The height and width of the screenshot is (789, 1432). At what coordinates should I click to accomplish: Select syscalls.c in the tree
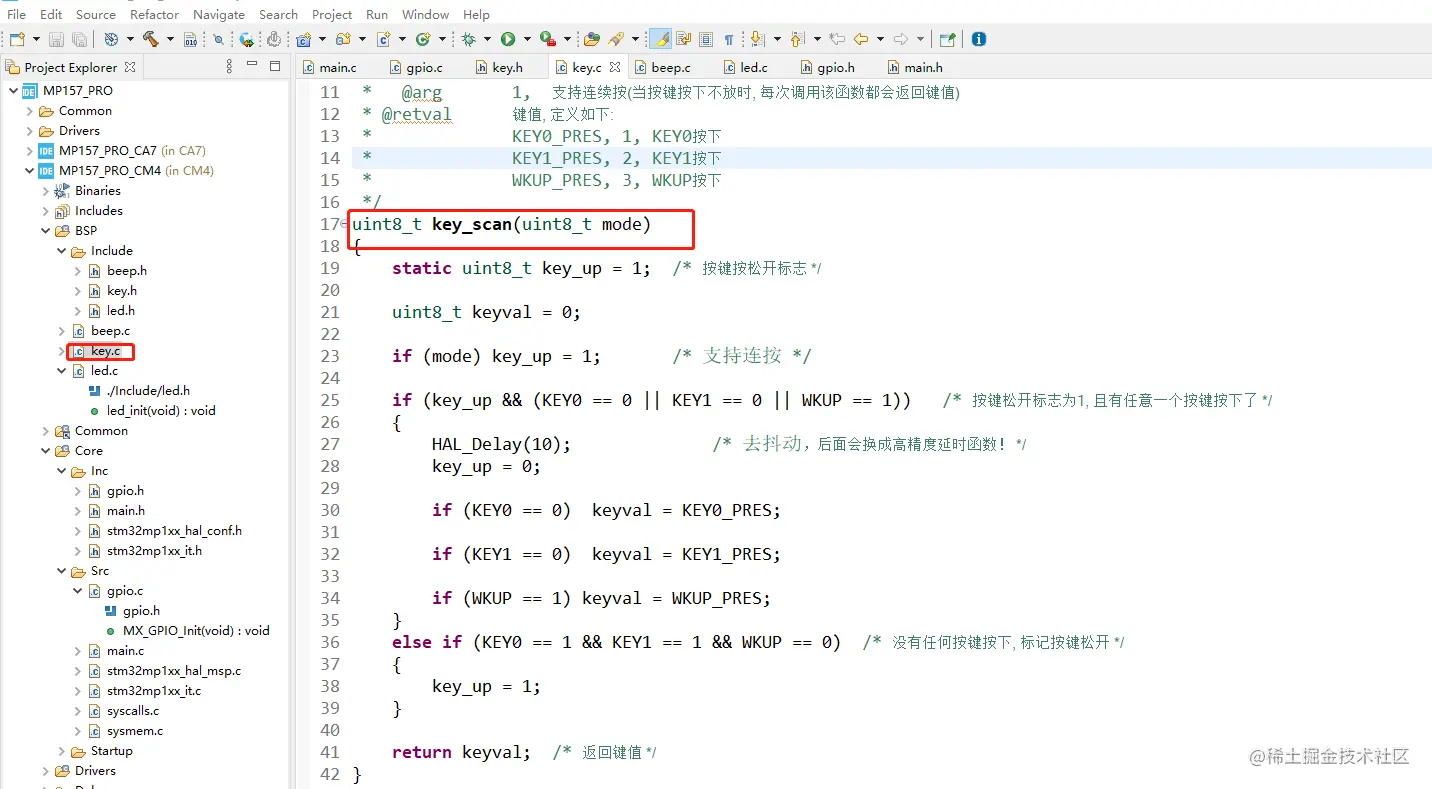(x=133, y=711)
